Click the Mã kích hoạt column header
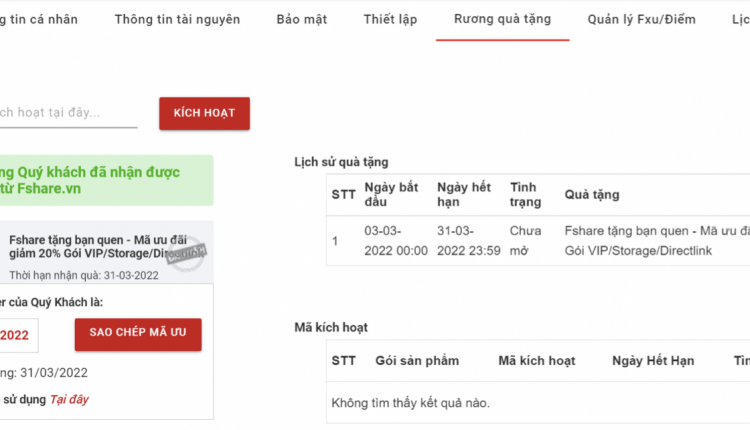The image size is (750, 430). click(x=537, y=361)
